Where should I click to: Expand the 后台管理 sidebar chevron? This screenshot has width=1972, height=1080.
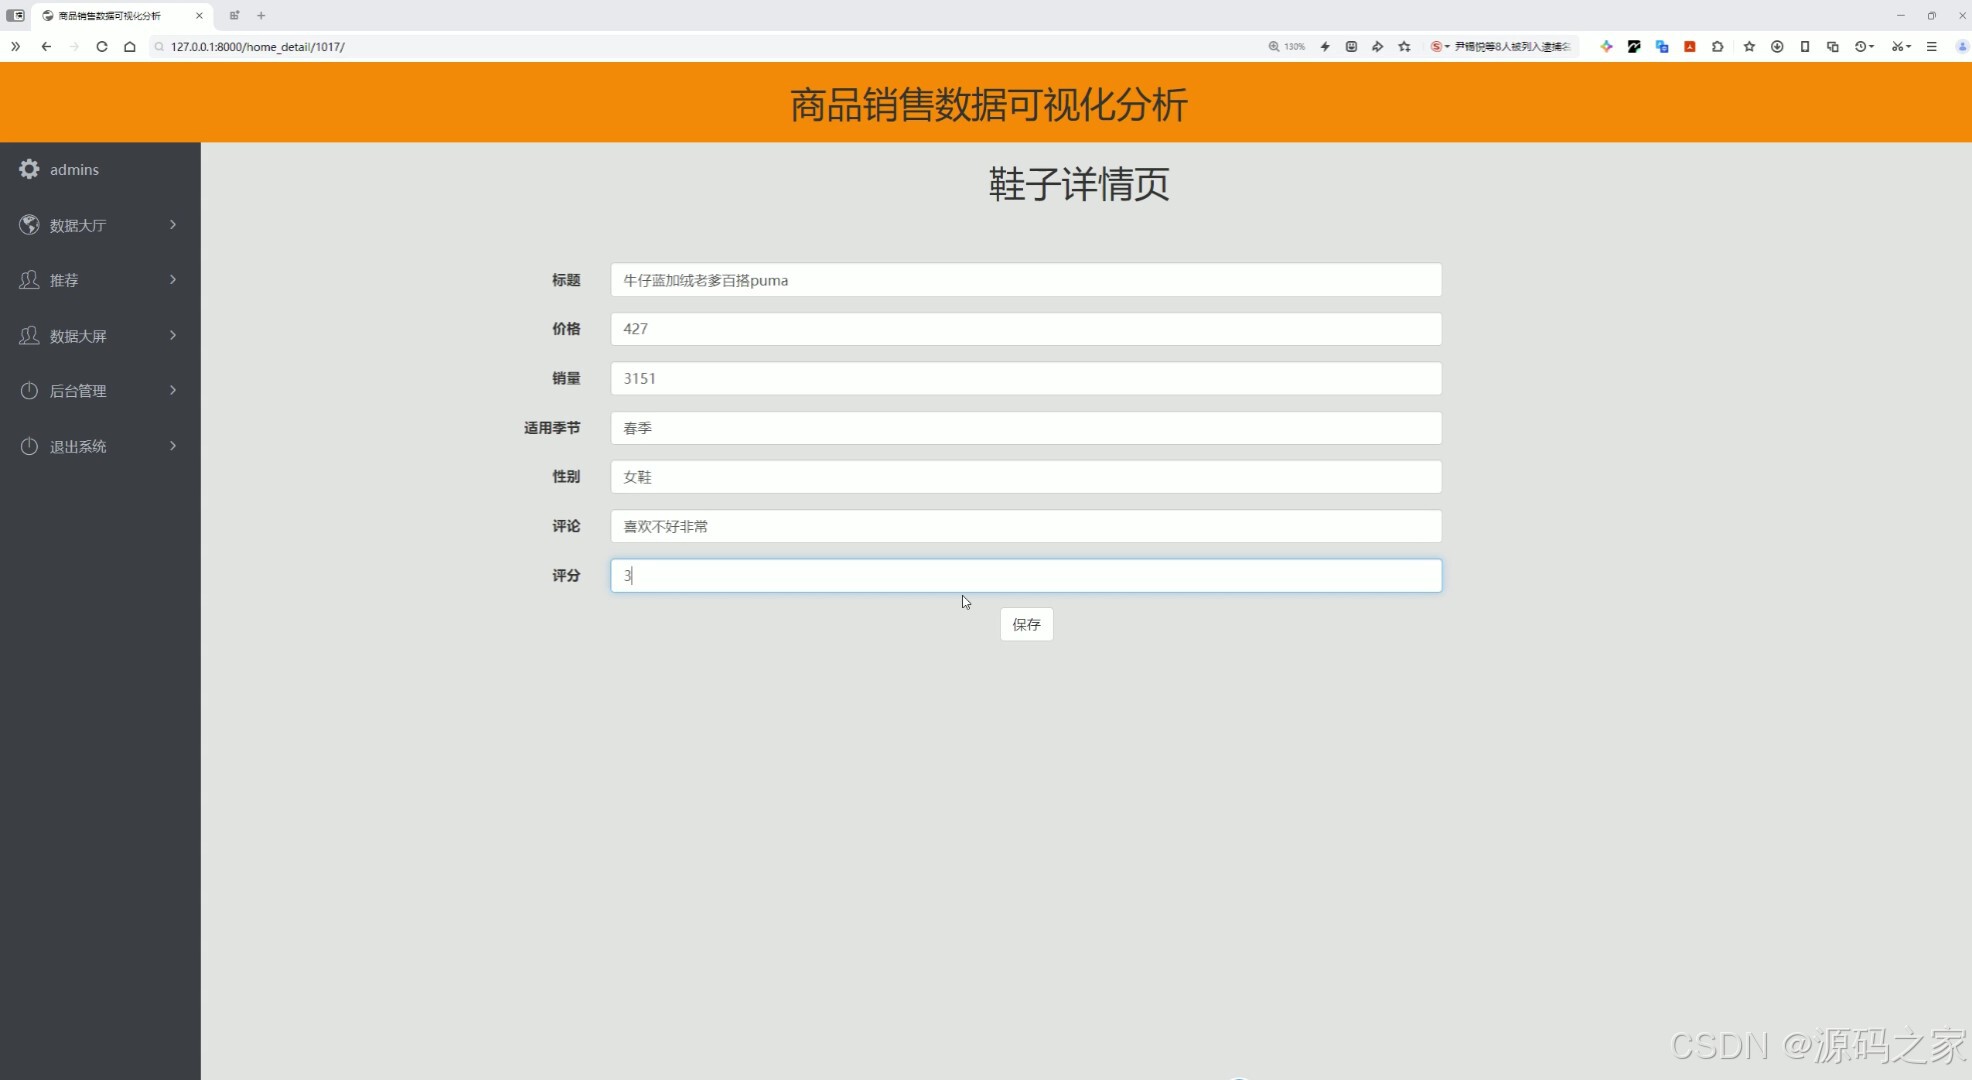click(172, 390)
